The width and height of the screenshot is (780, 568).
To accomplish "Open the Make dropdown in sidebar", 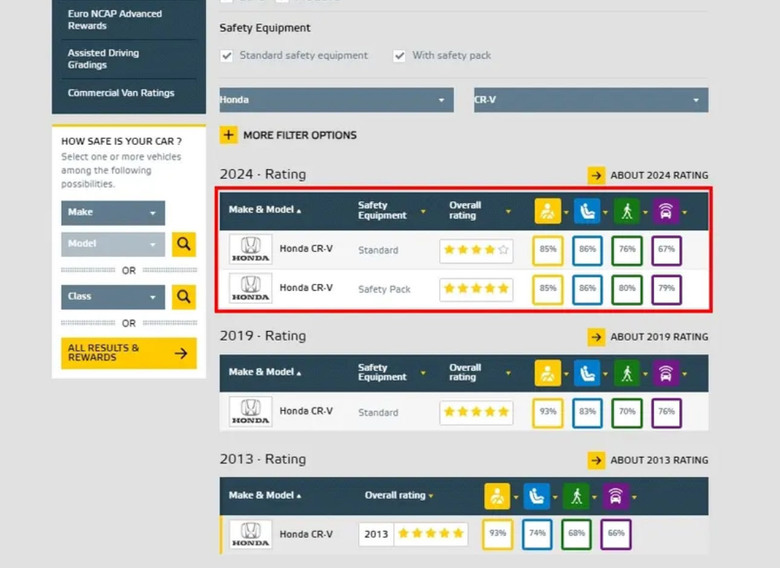I will (113, 213).
